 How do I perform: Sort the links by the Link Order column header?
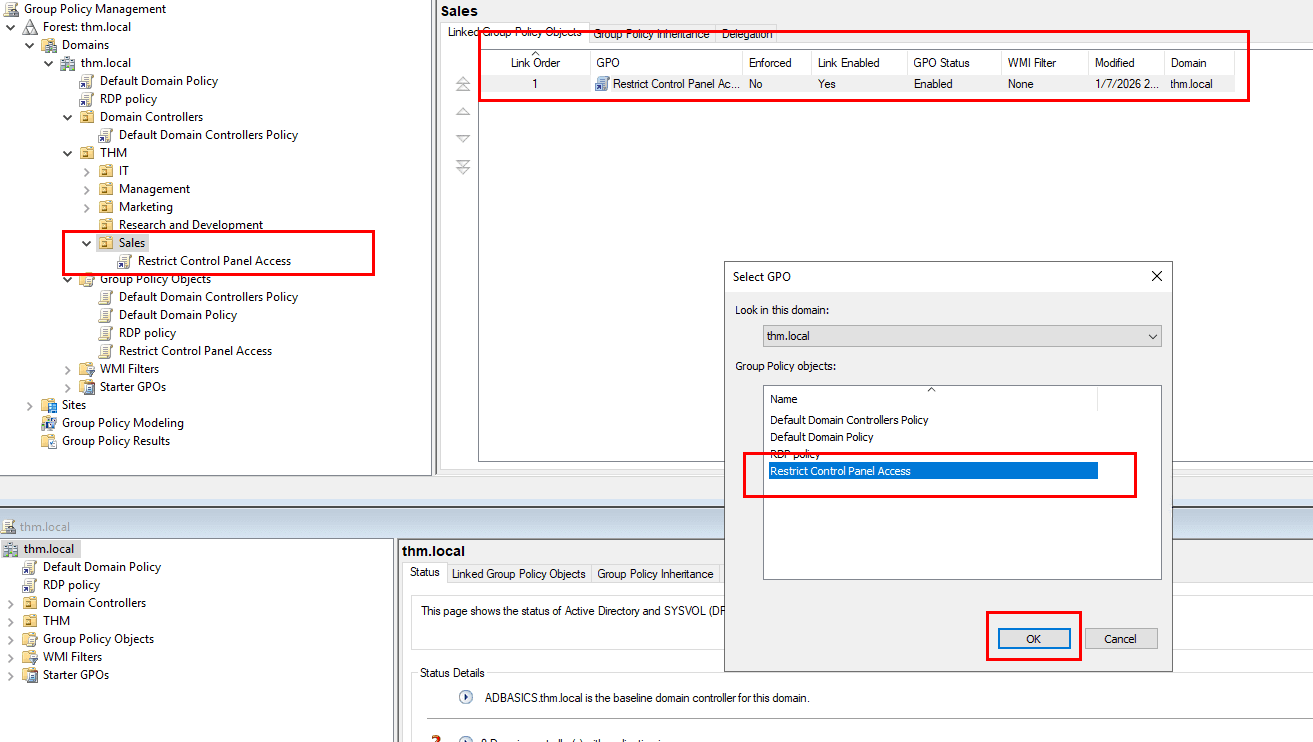click(535, 63)
